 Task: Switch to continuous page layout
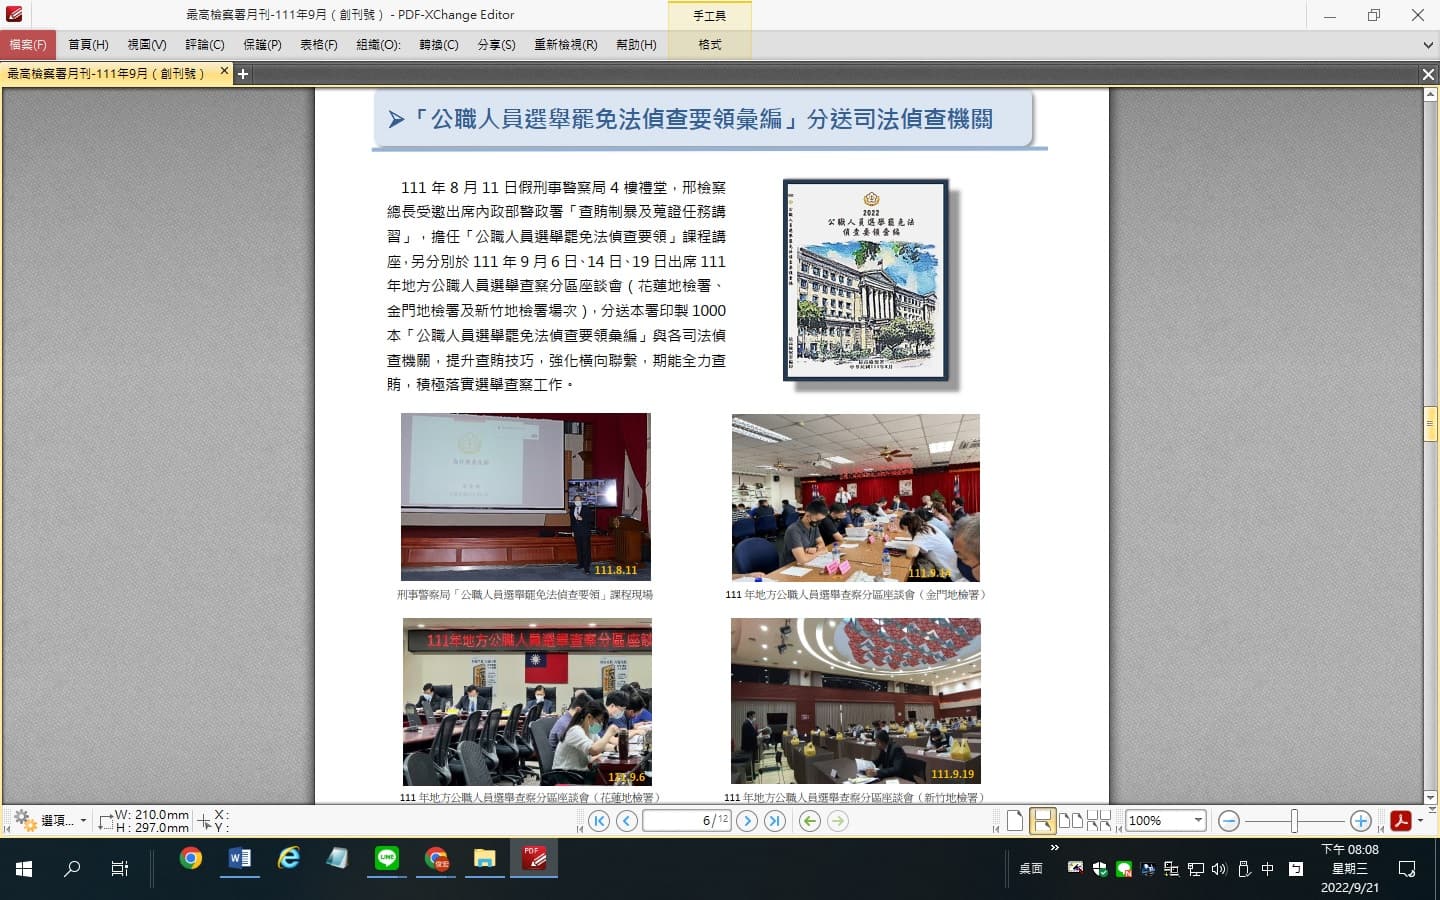[x=1042, y=821]
